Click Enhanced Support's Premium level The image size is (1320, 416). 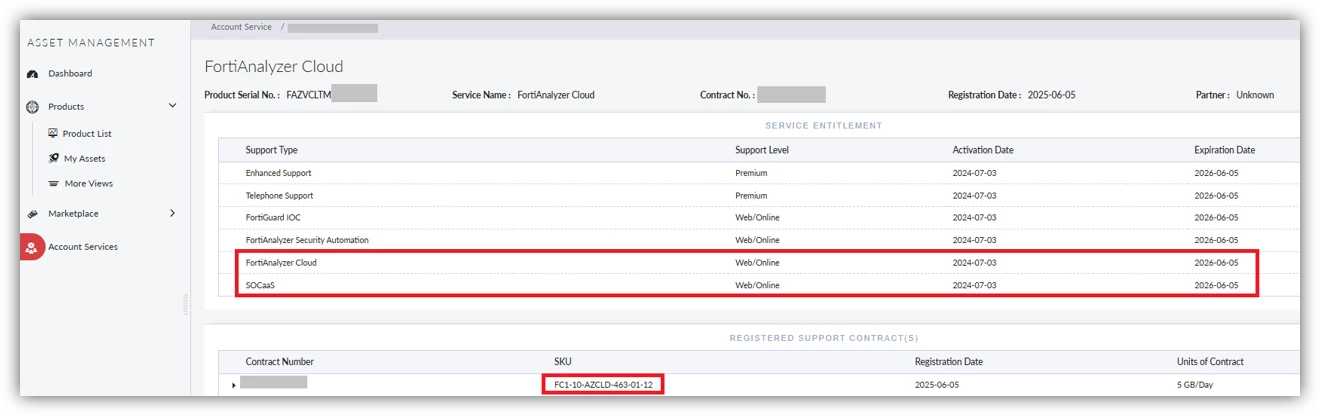click(751, 173)
